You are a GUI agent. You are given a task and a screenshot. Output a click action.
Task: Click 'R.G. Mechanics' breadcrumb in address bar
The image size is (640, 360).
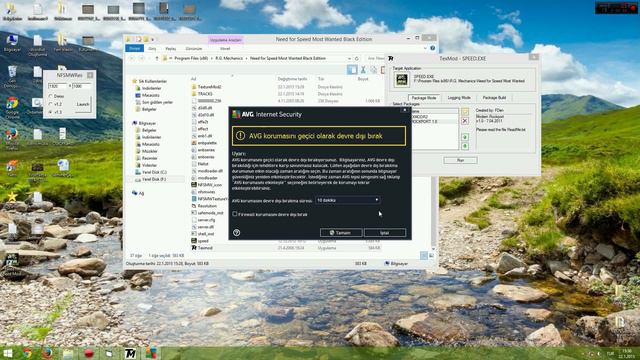[229, 58]
